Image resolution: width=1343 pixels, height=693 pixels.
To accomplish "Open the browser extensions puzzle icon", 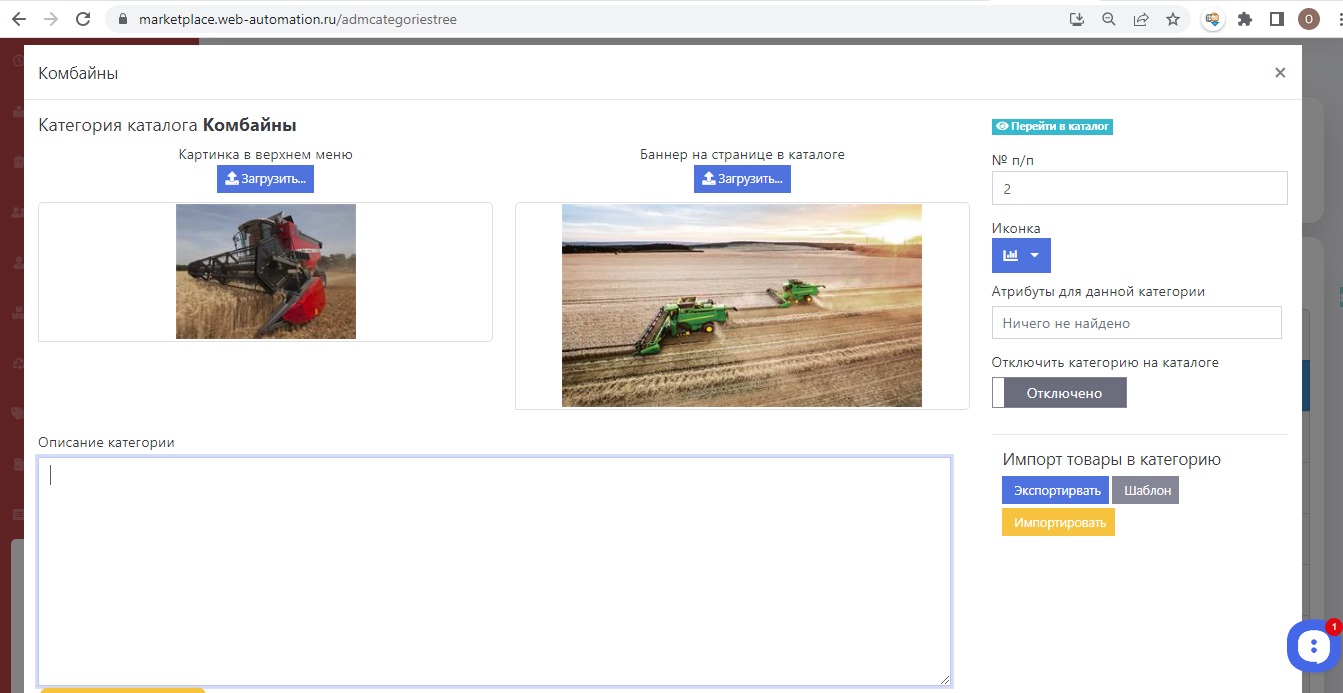I will (x=1245, y=19).
